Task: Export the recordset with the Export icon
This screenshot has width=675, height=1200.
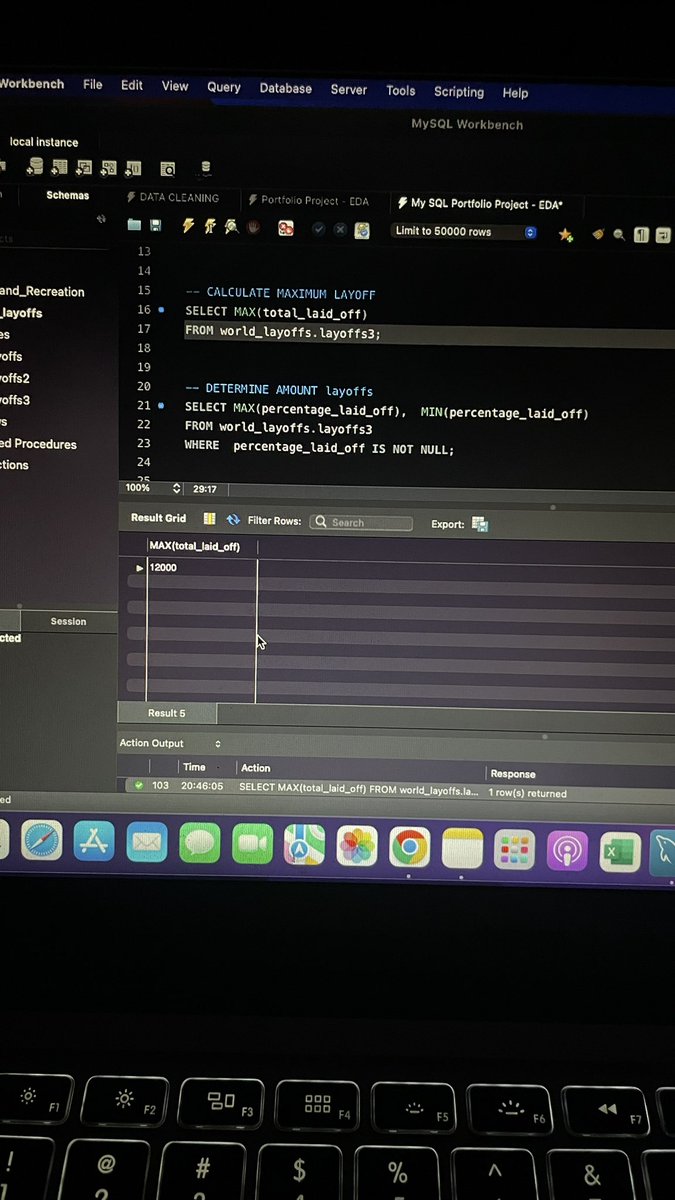Action: [x=479, y=524]
